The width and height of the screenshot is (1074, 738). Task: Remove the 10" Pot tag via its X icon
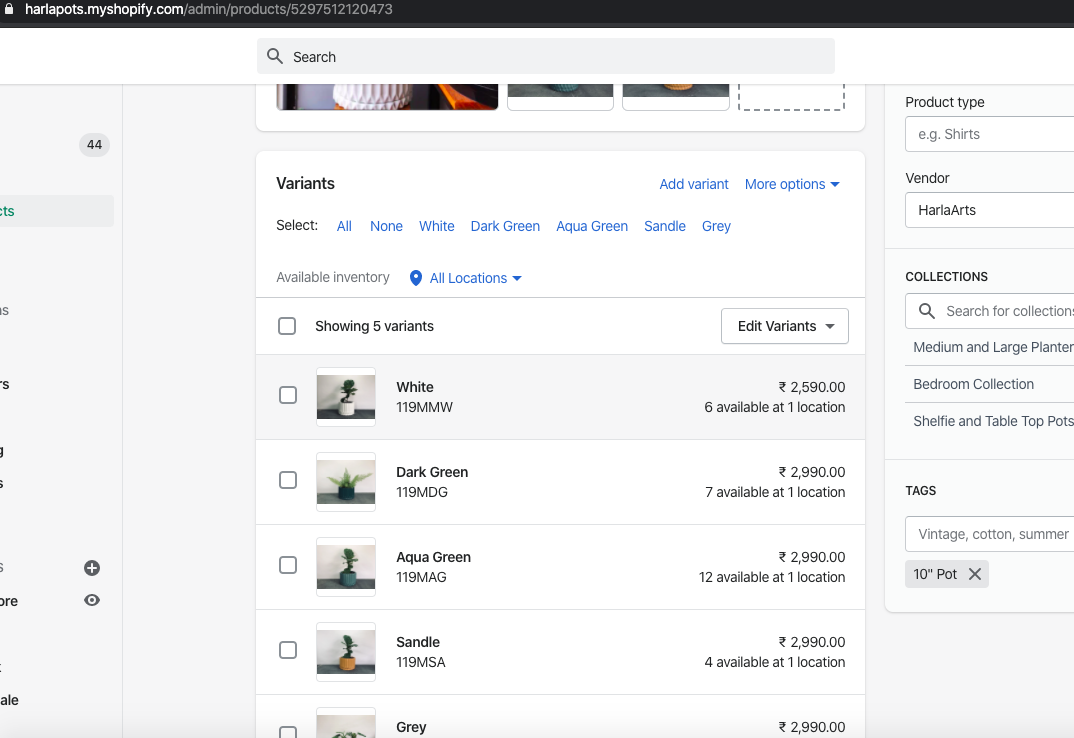point(975,573)
